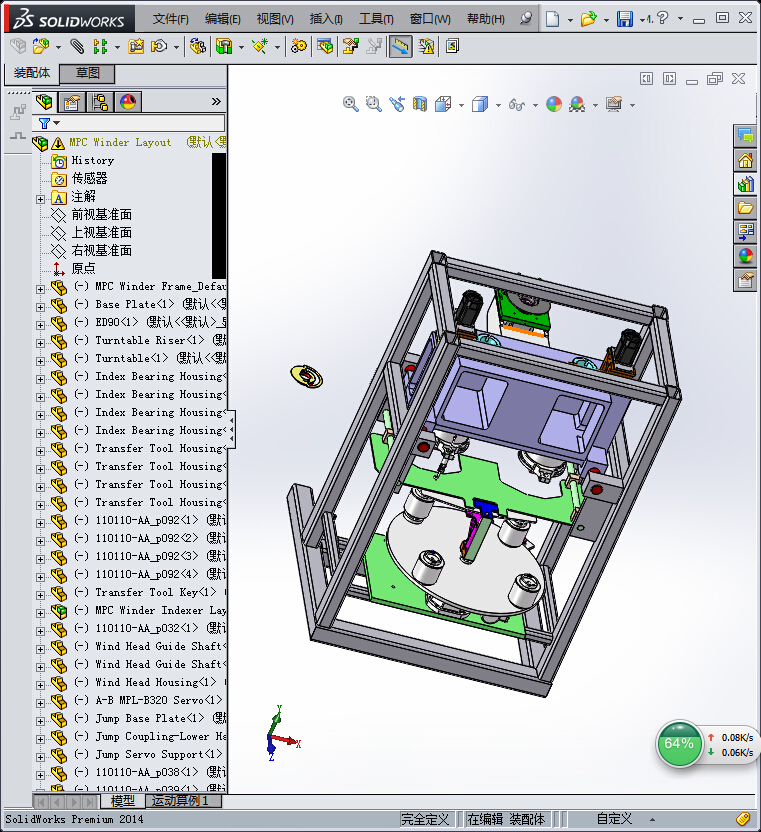
Task: Click Zoom to Fit in view toolbar
Action: 350,104
